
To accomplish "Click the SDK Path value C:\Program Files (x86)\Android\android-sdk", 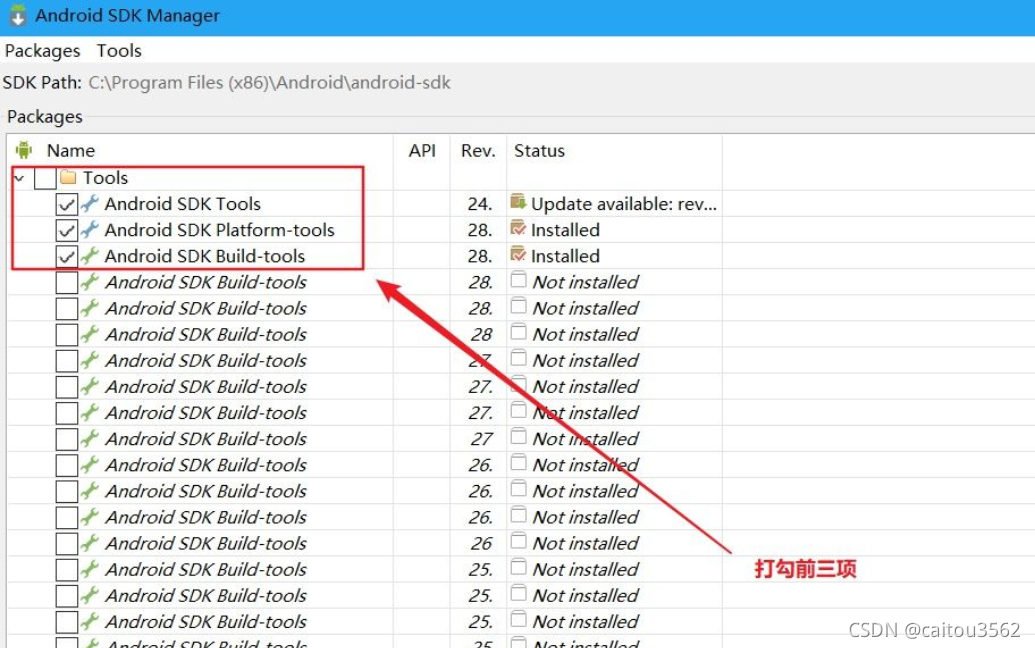I will [x=269, y=82].
